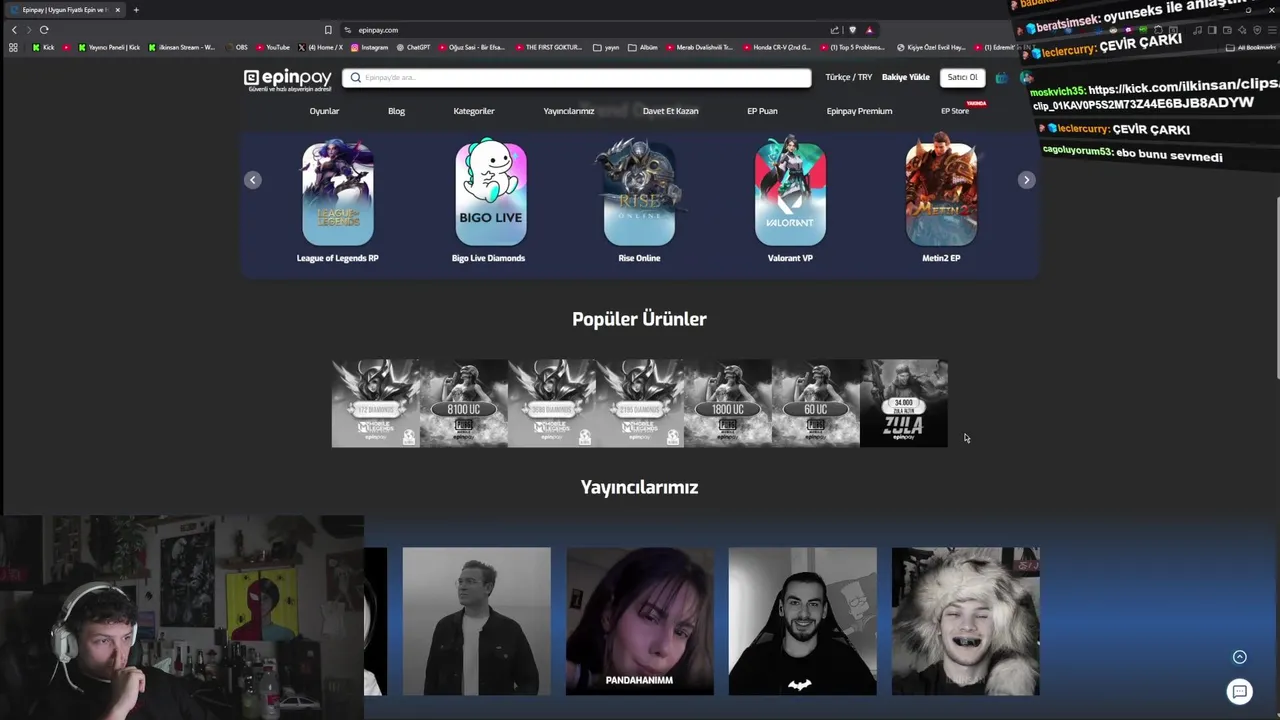This screenshot has width=1280, height=720.
Task: Open a new browser tab
Action: coord(136,10)
